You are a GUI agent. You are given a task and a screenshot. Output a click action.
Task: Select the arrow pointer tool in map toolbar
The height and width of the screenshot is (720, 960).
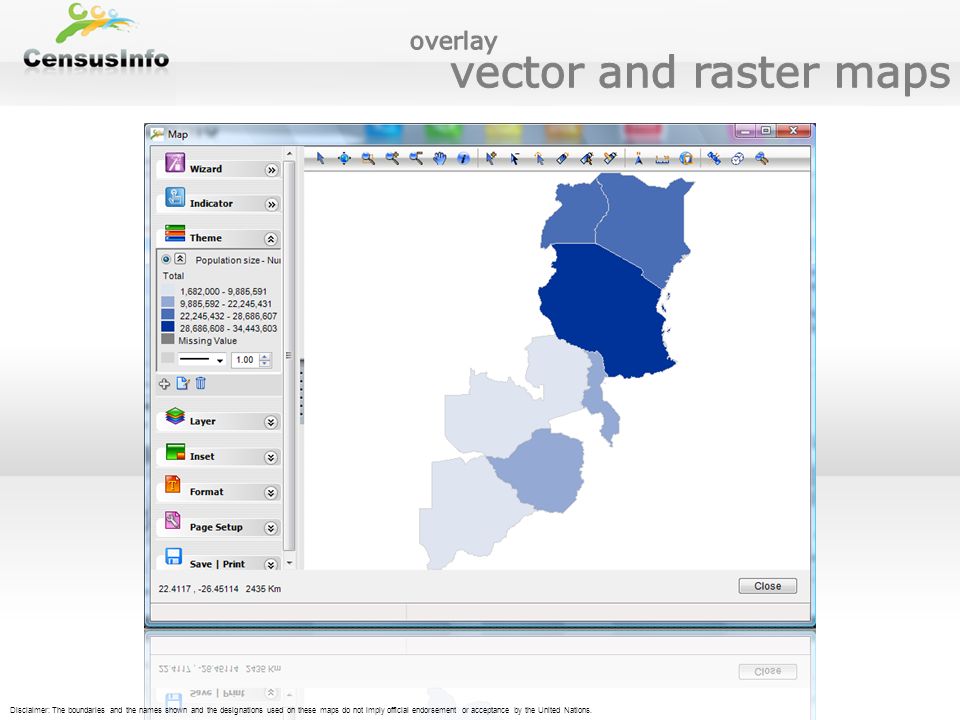[x=320, y=159]
